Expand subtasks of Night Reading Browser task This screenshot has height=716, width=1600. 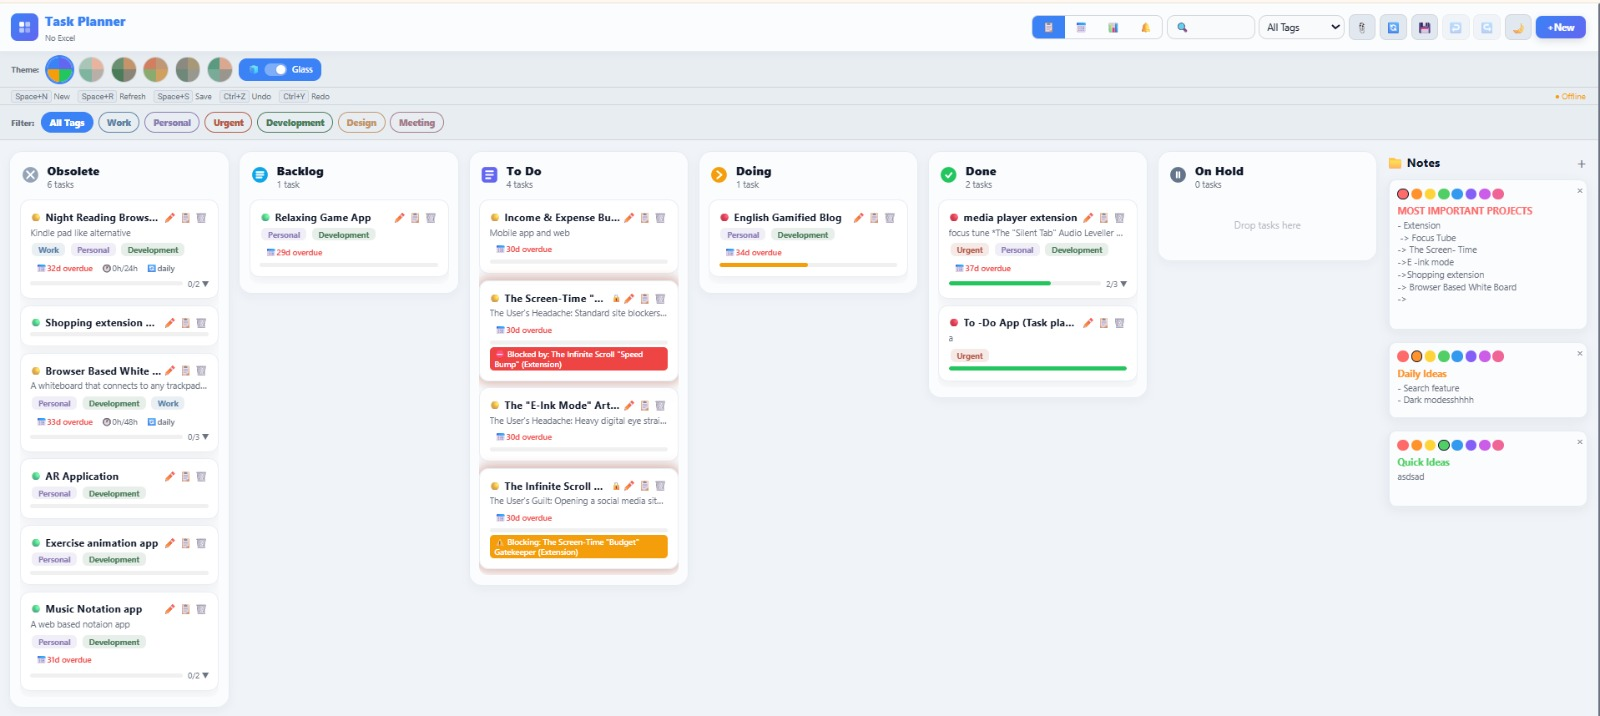205,284
